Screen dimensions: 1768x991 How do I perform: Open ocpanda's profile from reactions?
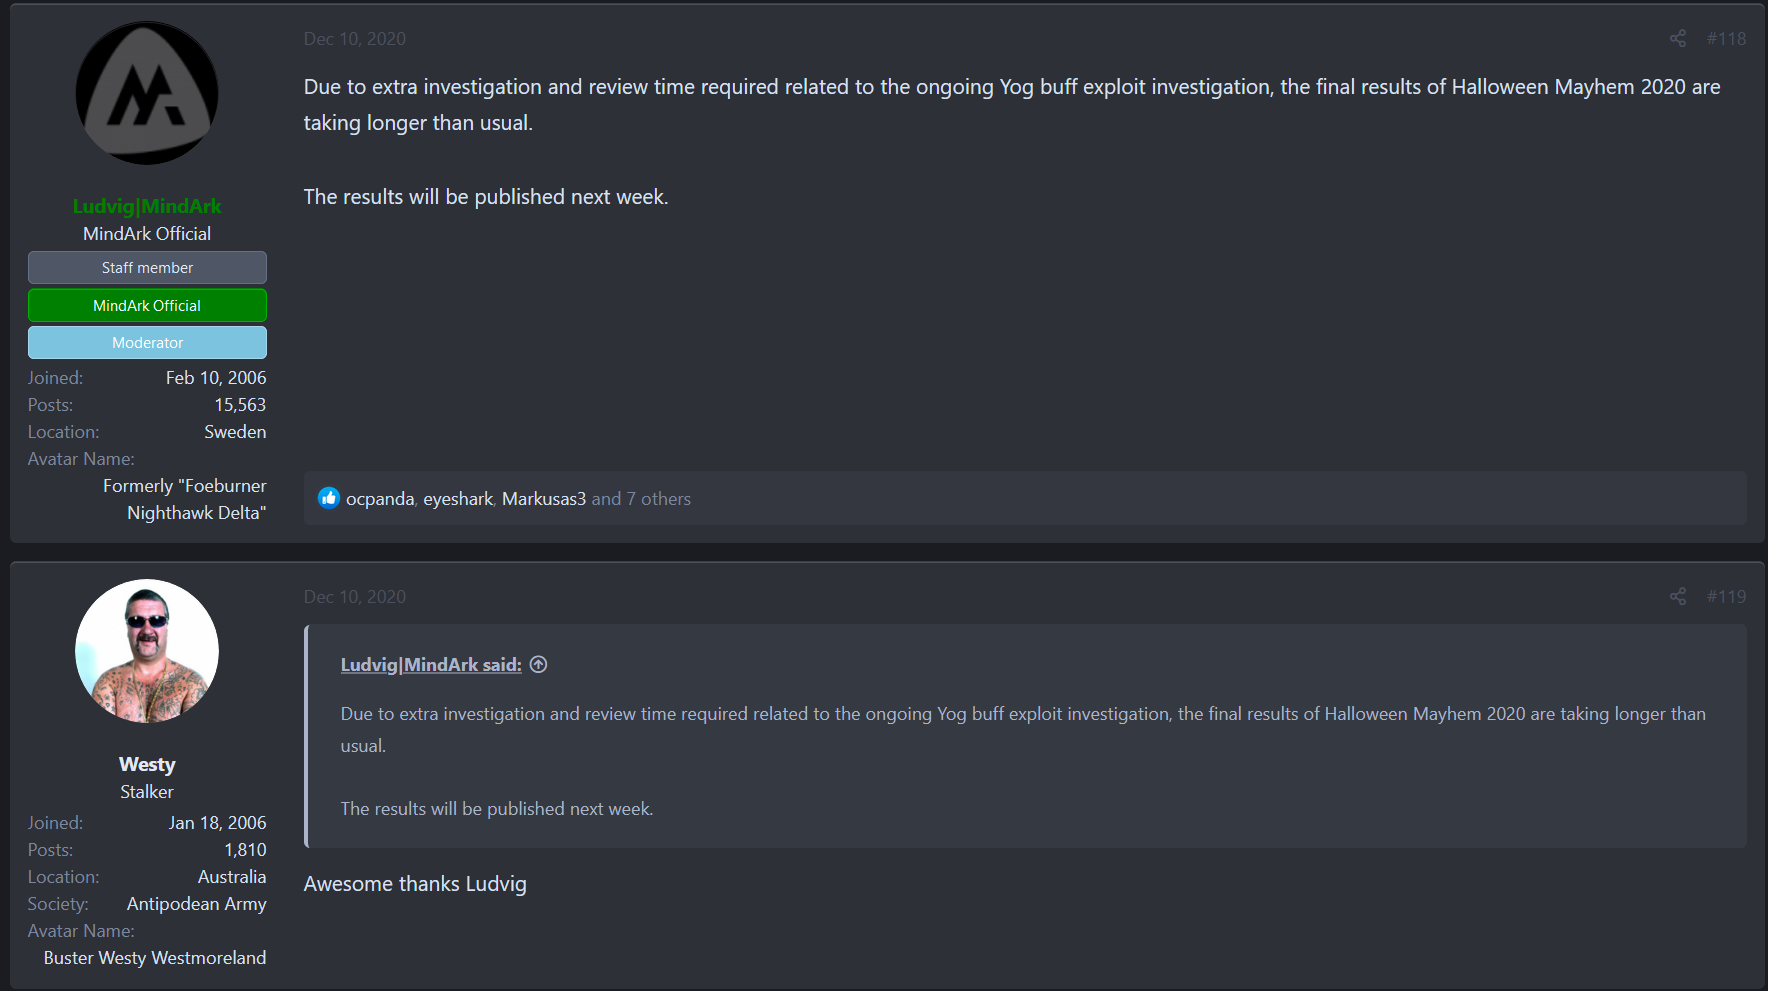(x=380, y=499)
